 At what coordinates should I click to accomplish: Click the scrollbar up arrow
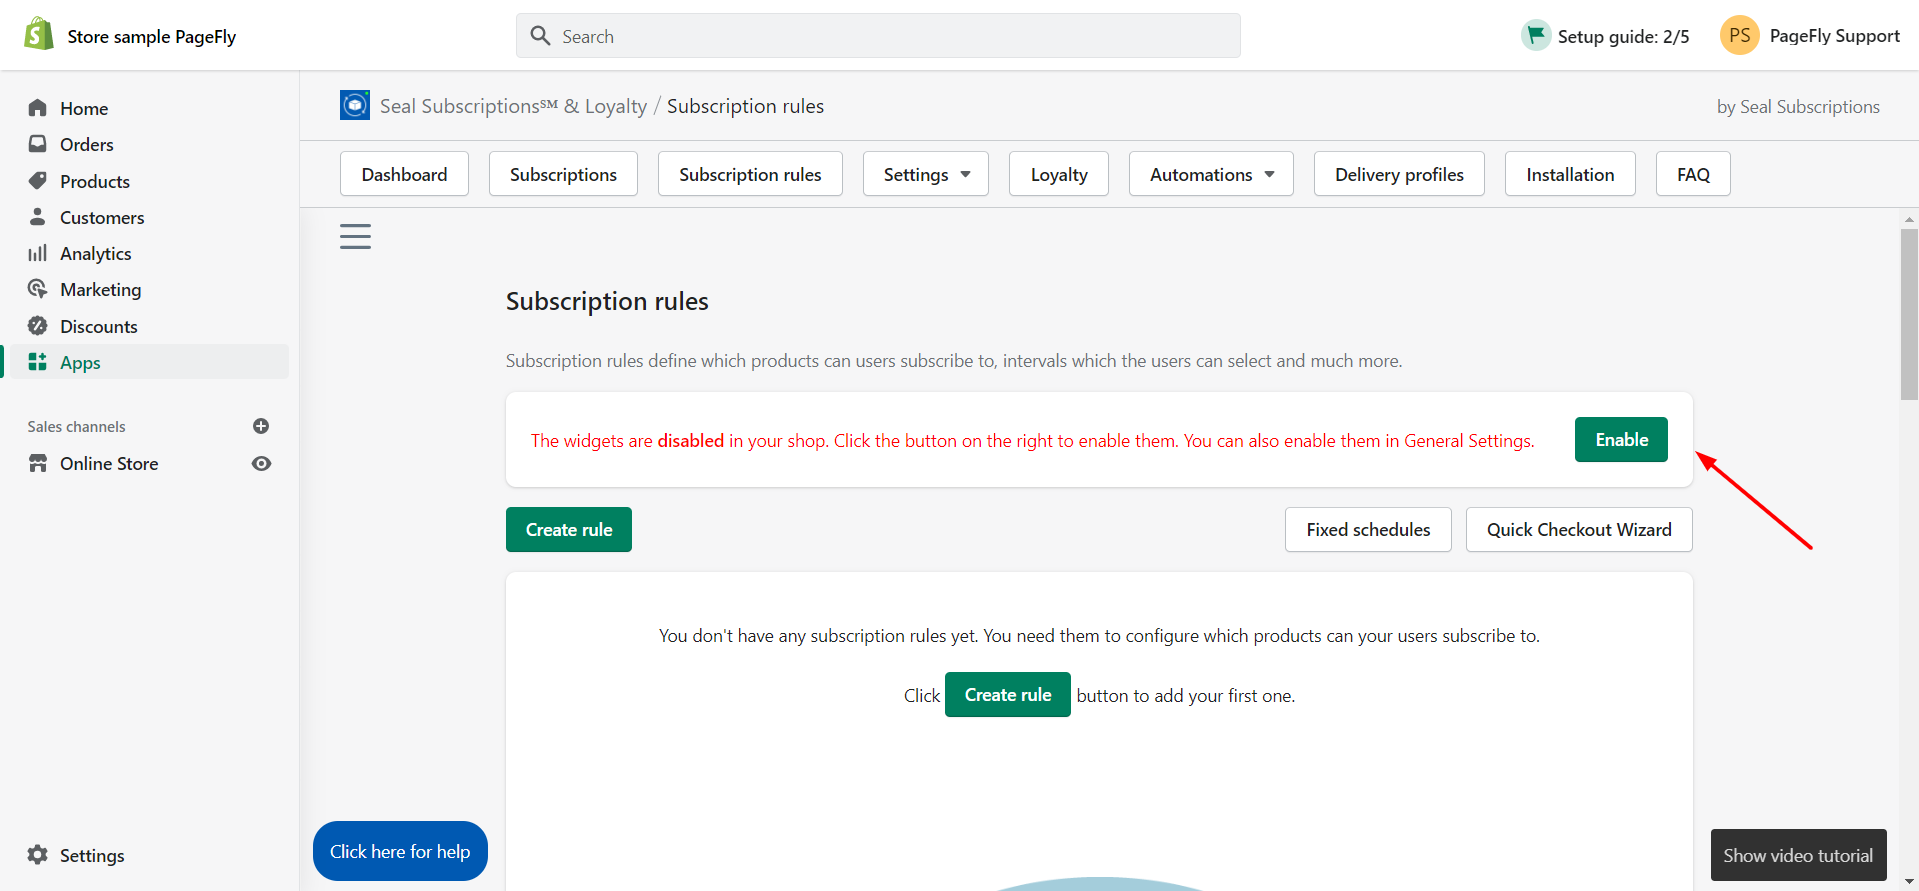point(1909,219)
